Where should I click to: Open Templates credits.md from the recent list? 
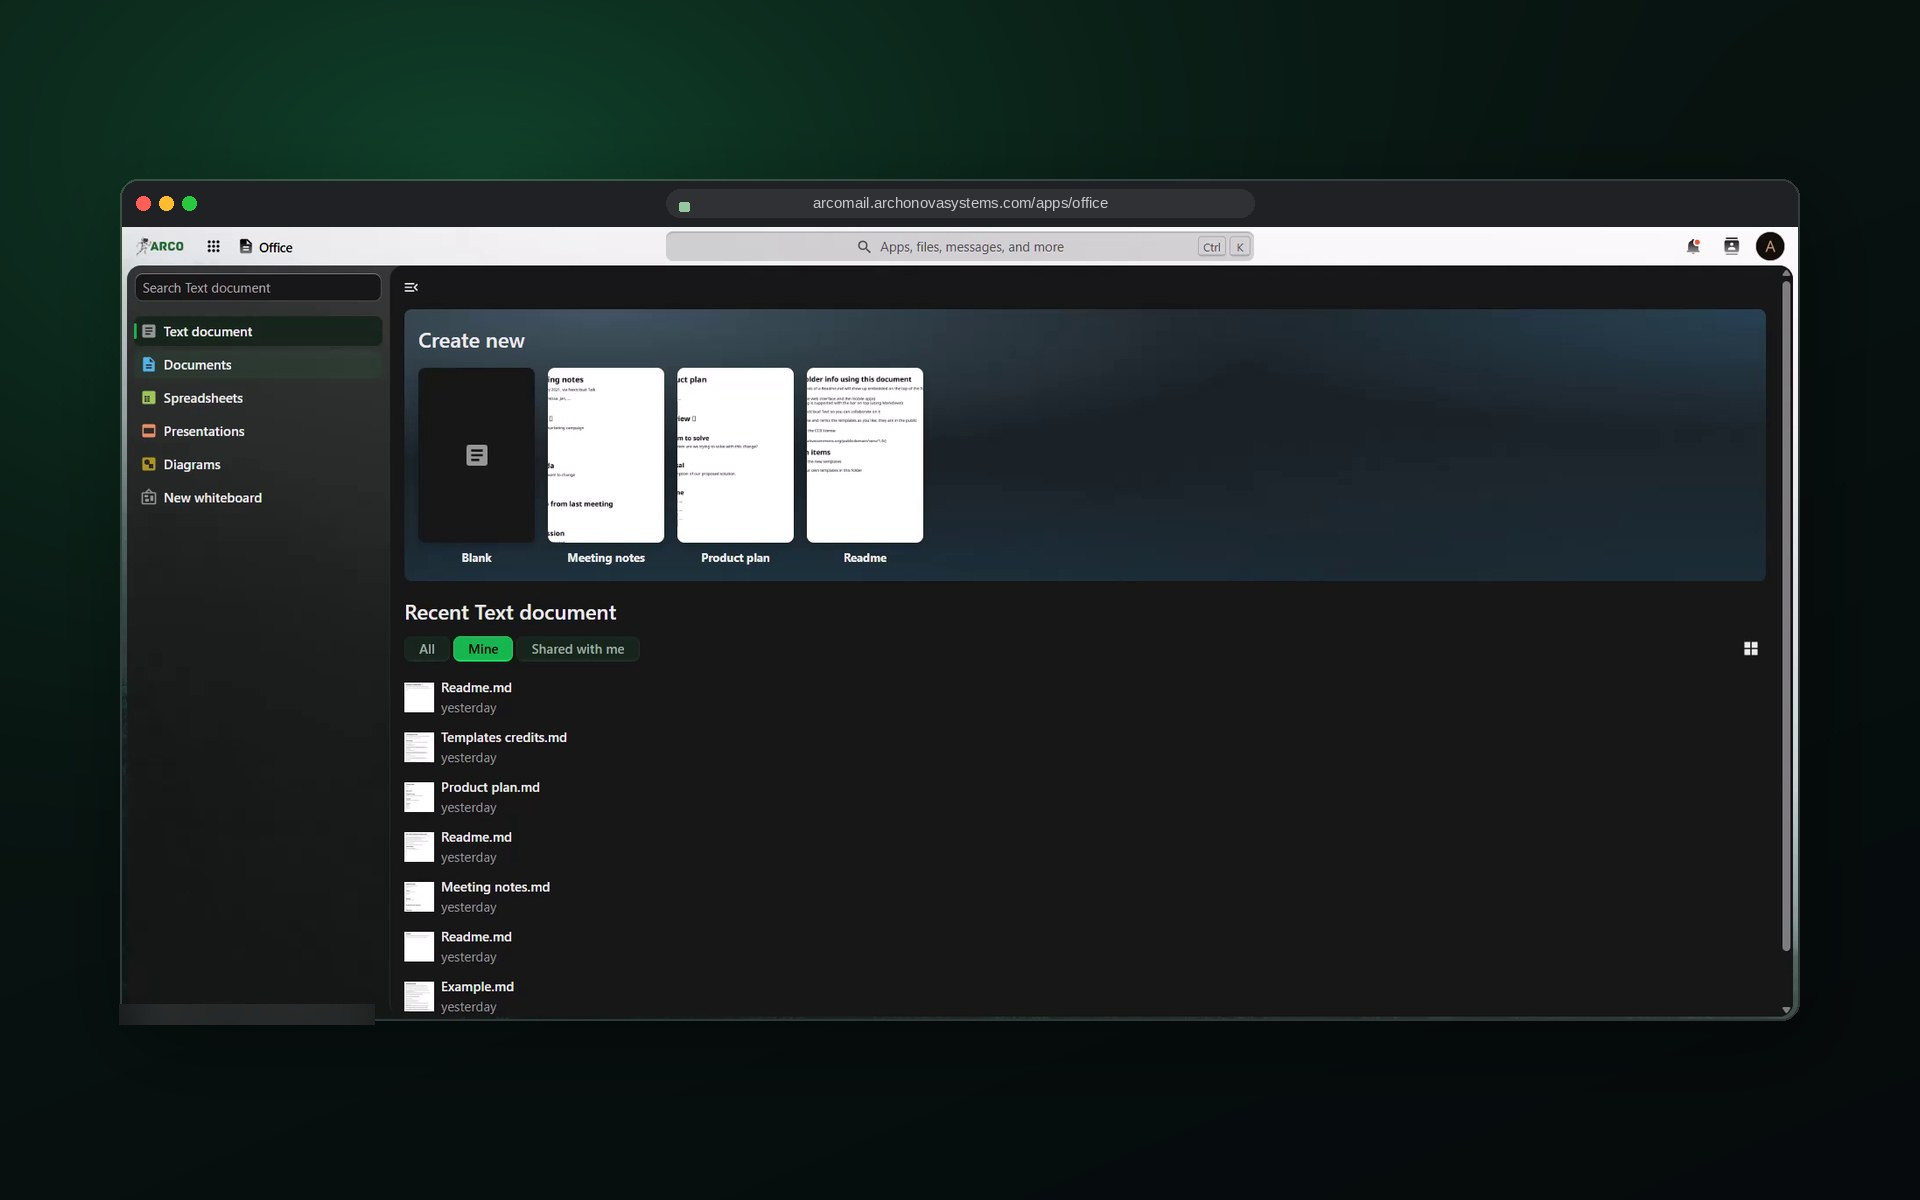[504, 737]
